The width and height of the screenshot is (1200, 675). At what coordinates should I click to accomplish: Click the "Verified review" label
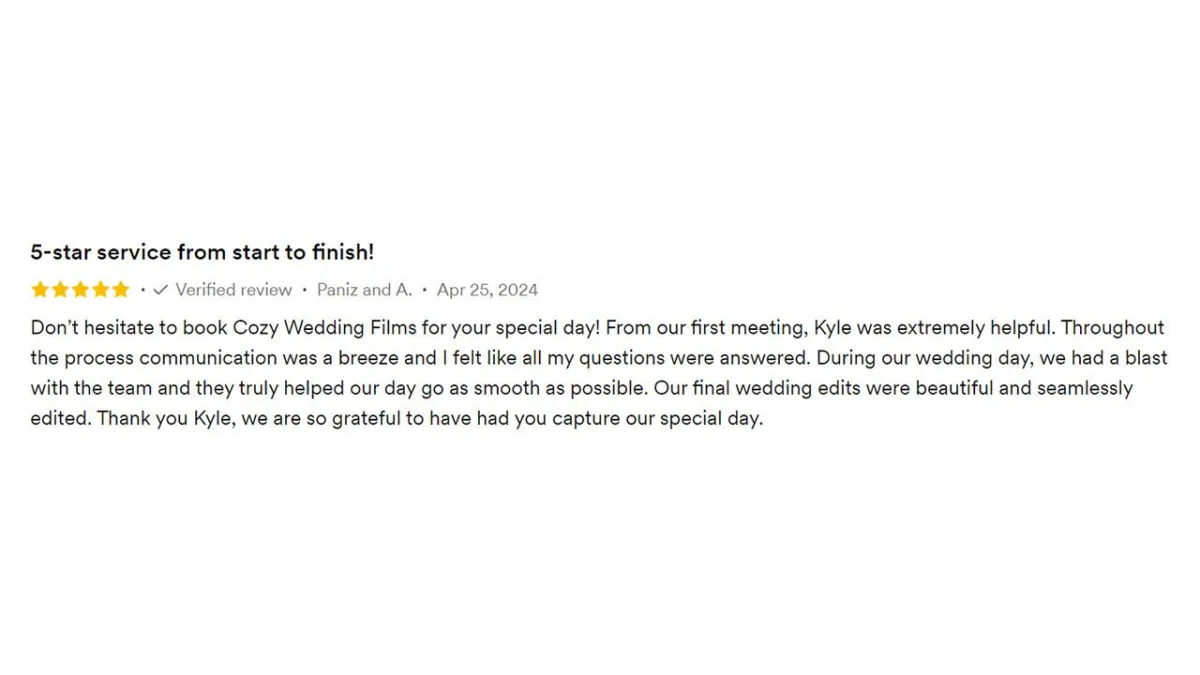tap(233, 290)
